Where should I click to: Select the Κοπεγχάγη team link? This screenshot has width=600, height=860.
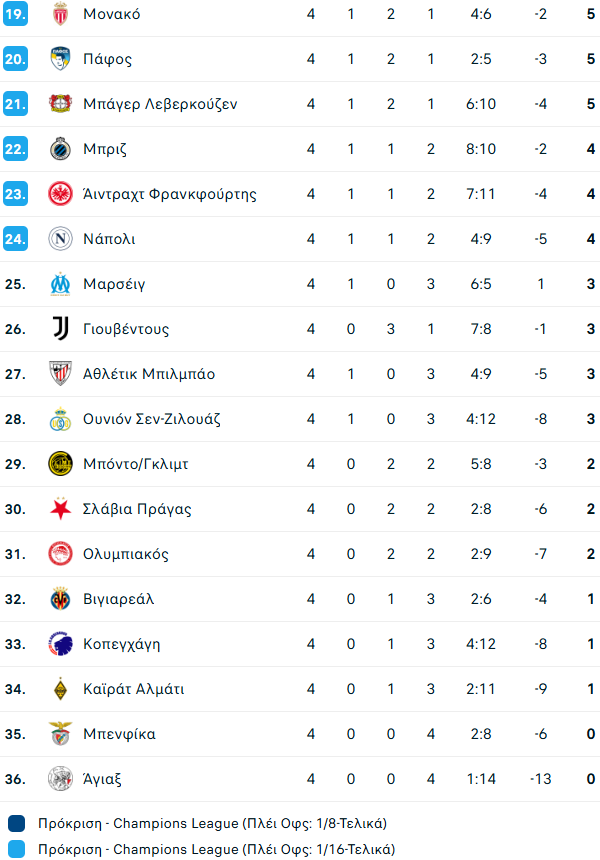(122, 644)
